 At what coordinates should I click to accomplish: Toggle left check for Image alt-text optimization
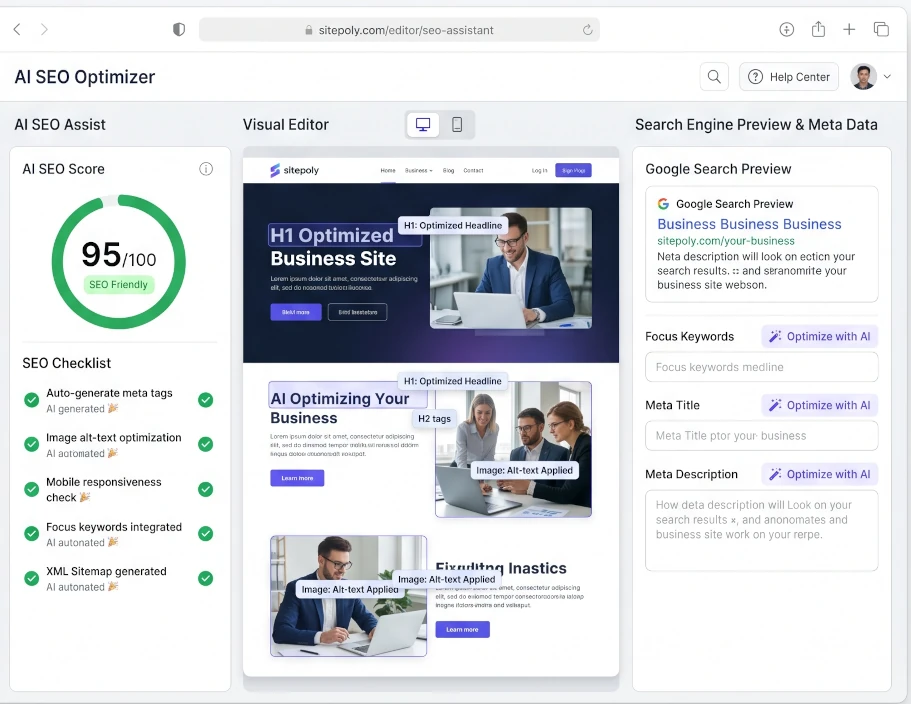[31, 444]
